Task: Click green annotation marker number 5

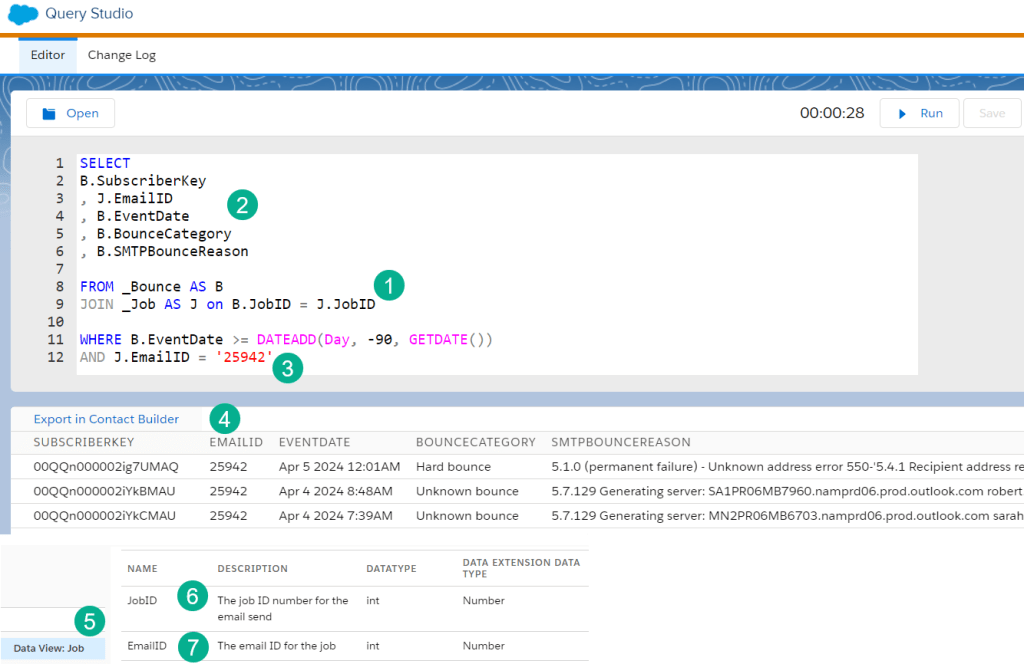Action: click(x=90, y=621)
